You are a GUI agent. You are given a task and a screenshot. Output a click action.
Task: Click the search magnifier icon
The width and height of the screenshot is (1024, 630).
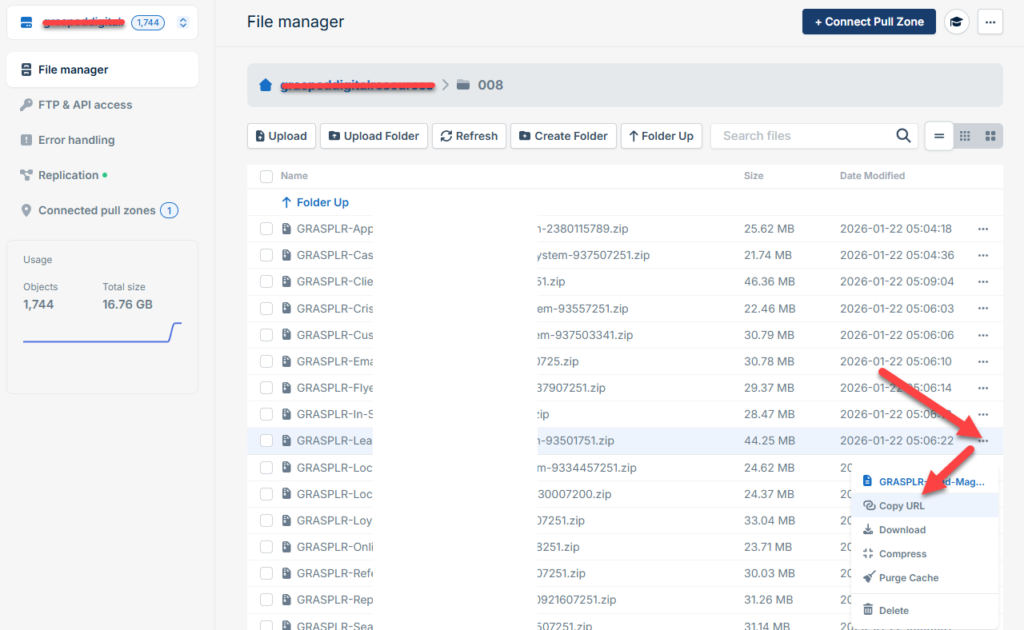pyautogui.click(x=903, y=136)
